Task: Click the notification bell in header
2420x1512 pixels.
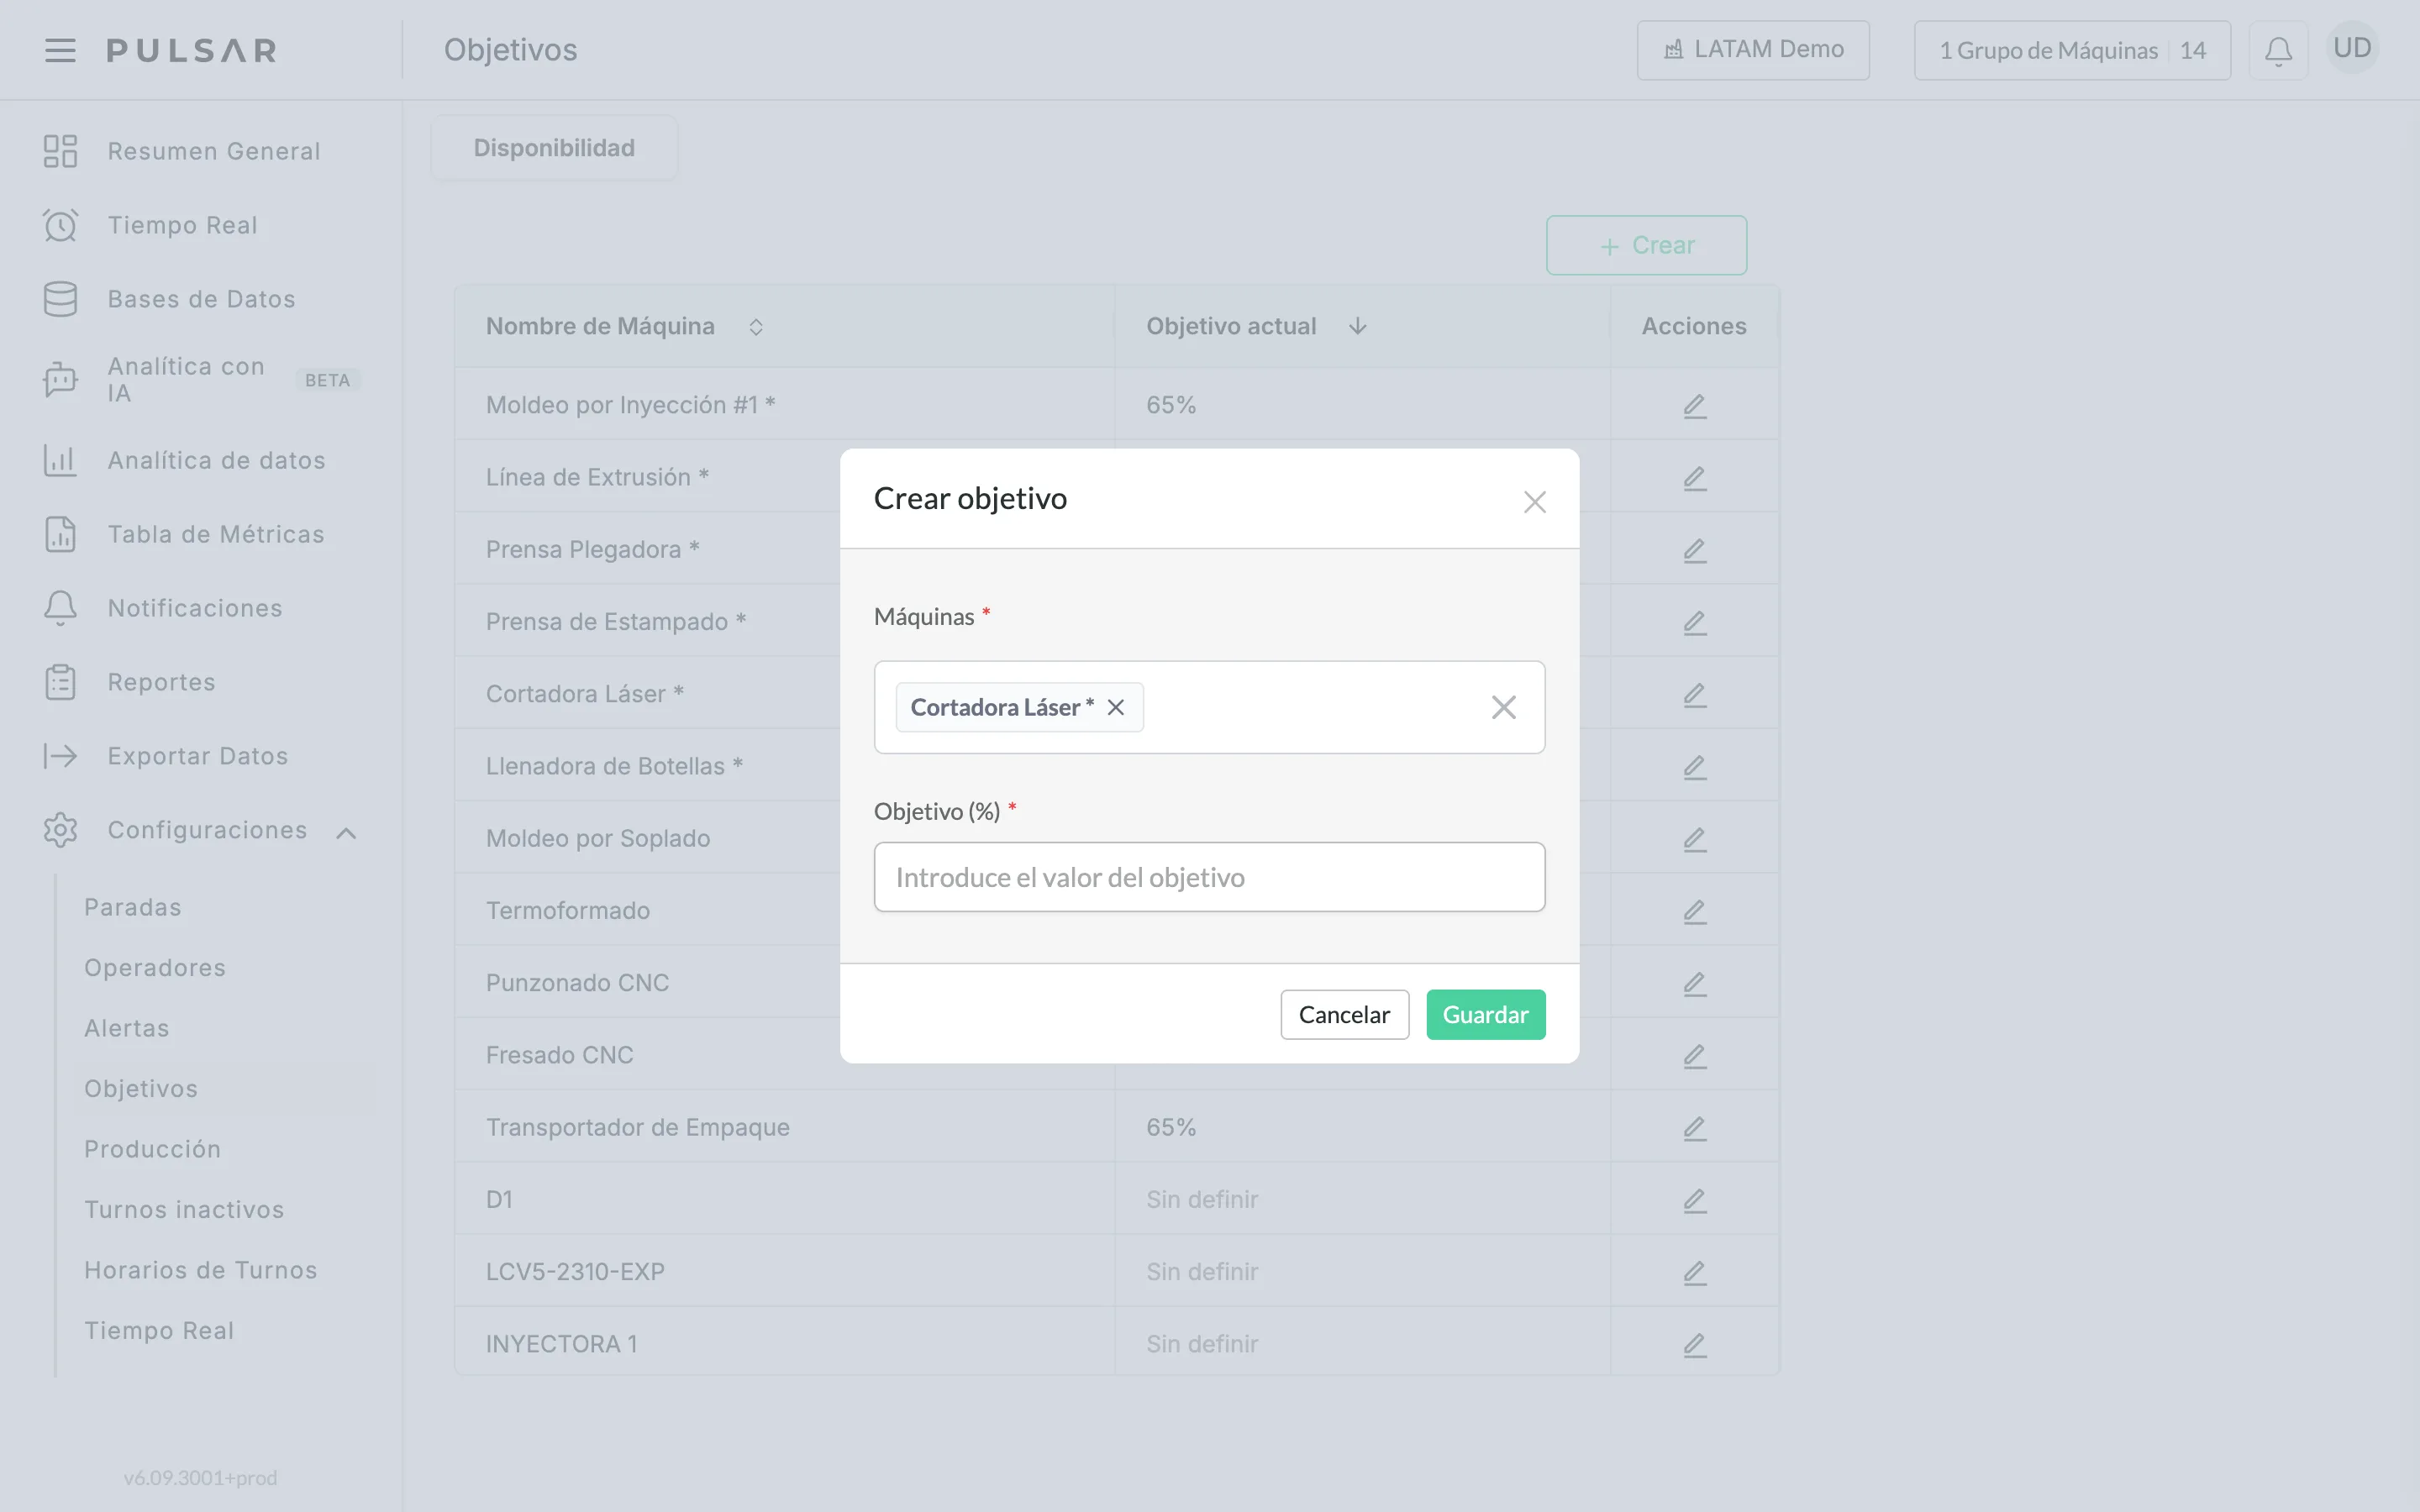Action: coord(2278,50)
